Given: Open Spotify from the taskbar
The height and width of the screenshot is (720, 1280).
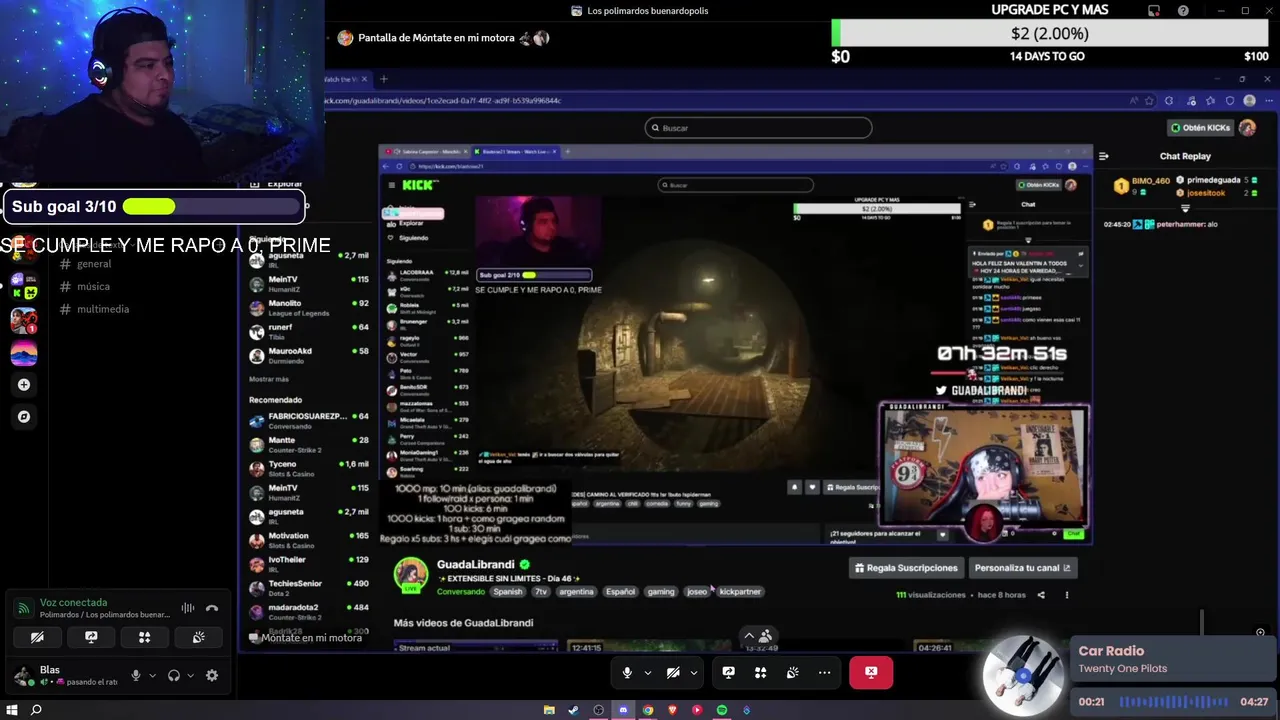Looking at the screenshot, I should pos(722,710).
